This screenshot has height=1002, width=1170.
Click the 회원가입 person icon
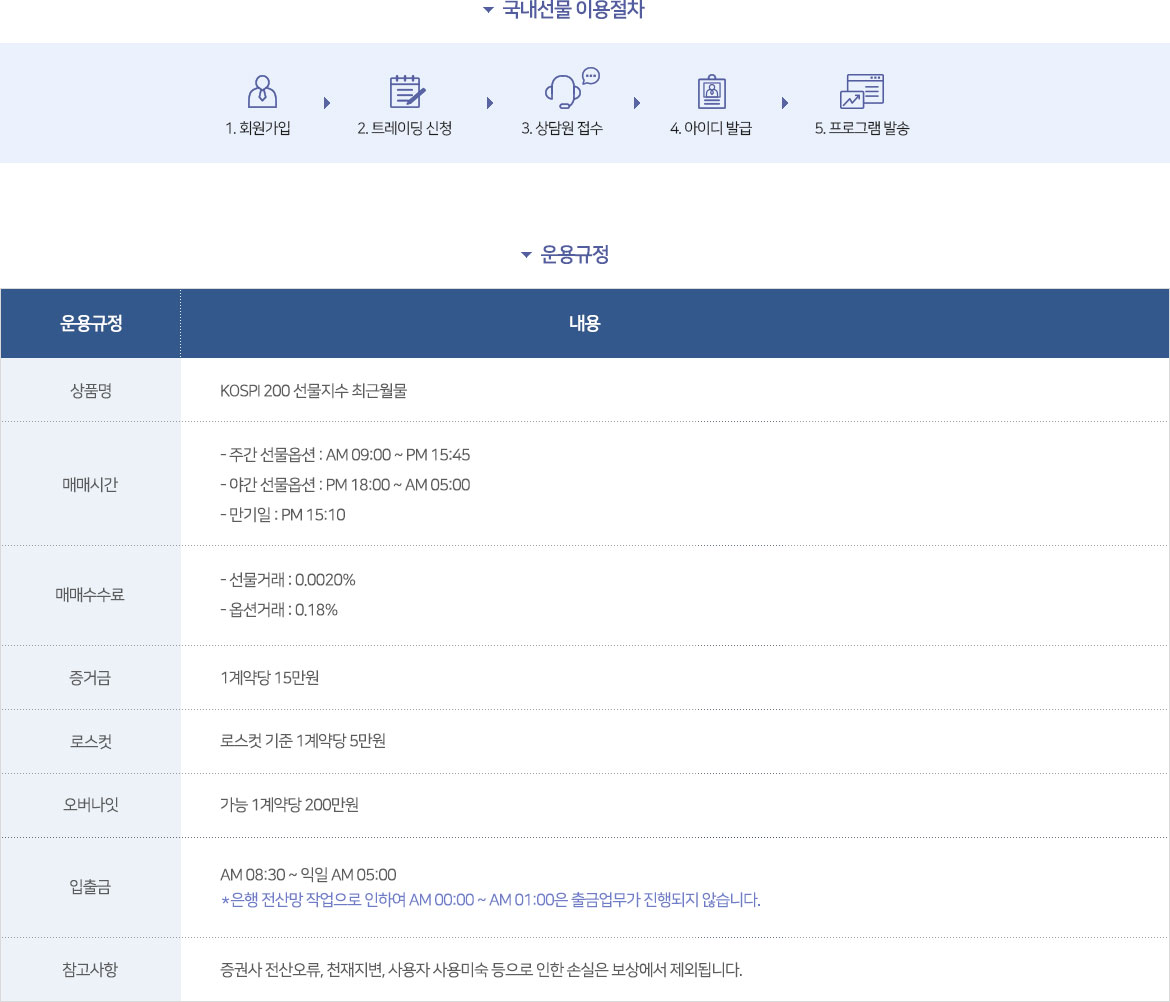click(261, 91)
